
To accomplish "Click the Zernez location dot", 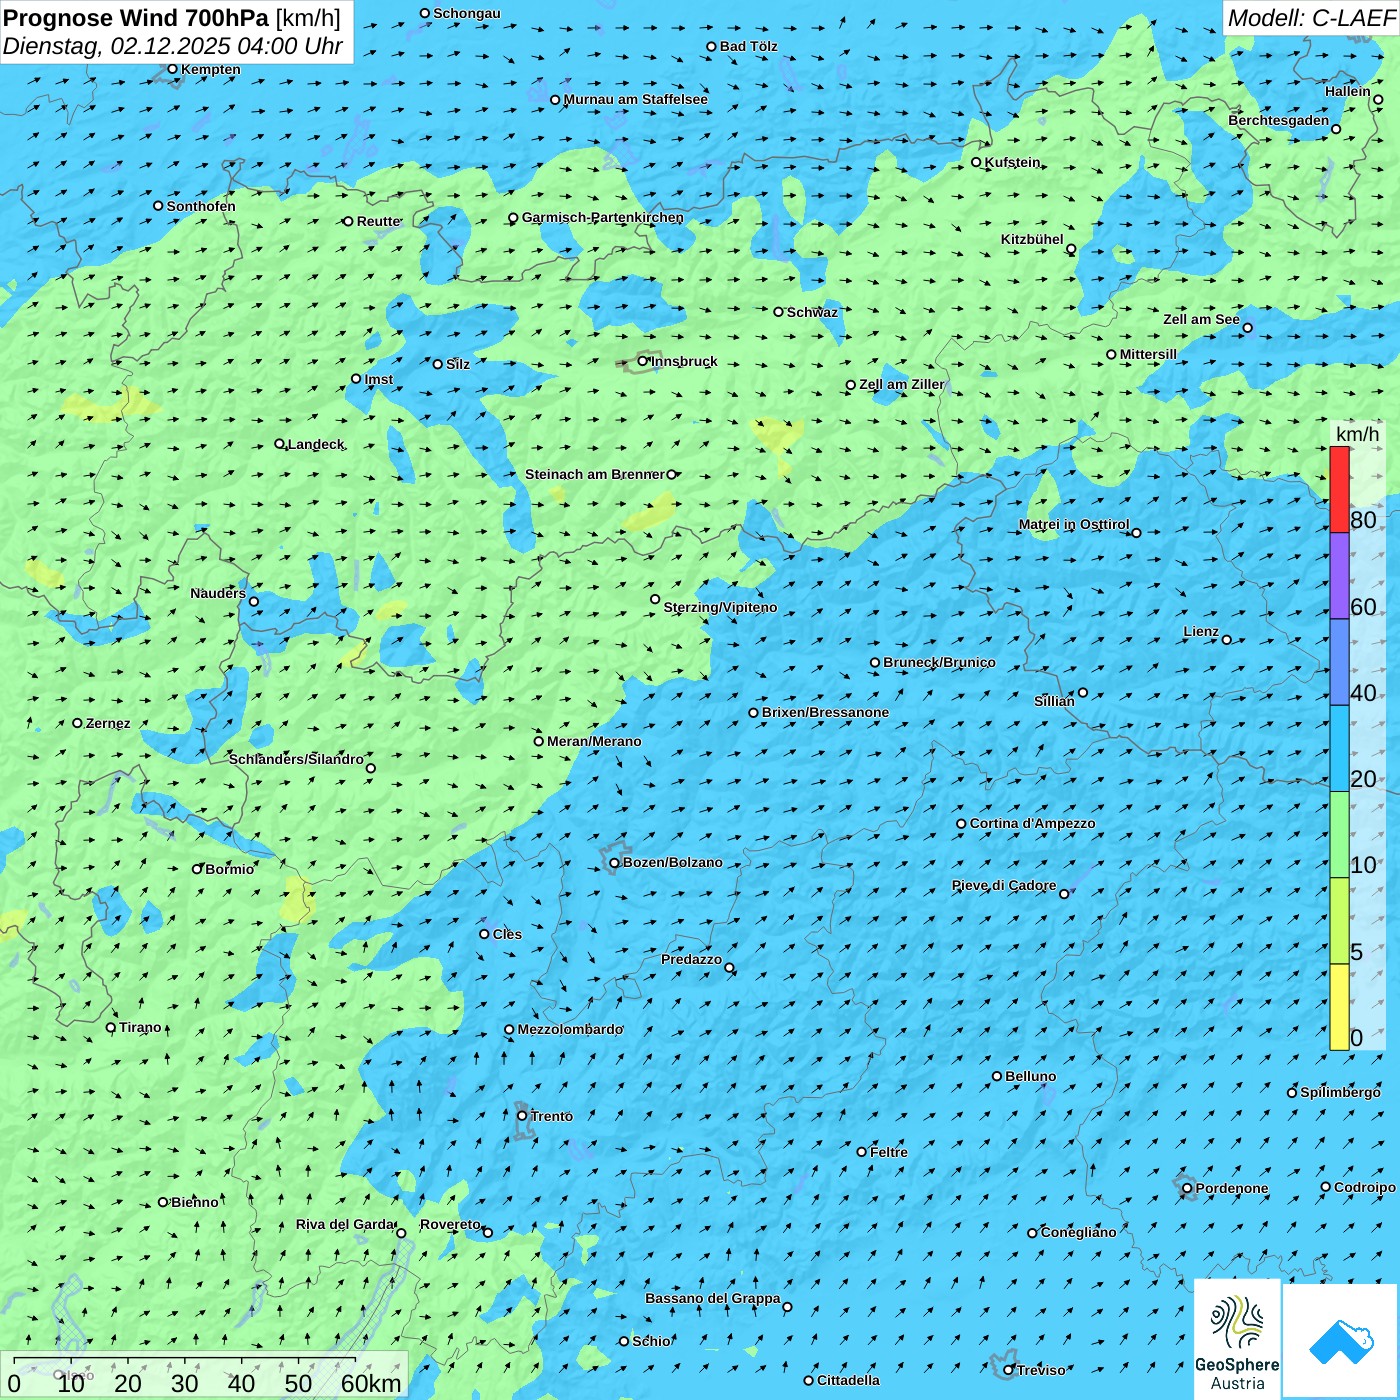I will coord(77,723).
